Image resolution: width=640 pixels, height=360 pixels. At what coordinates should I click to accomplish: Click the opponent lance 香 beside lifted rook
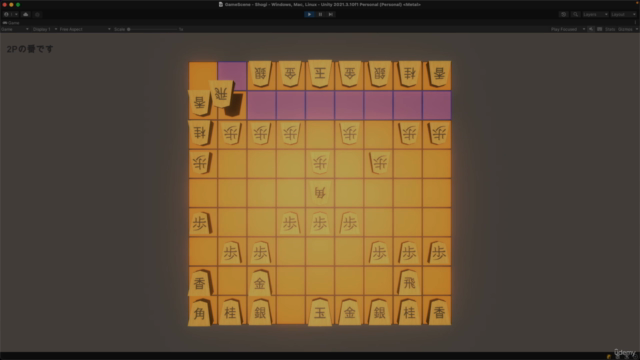[x=200, y=102]
